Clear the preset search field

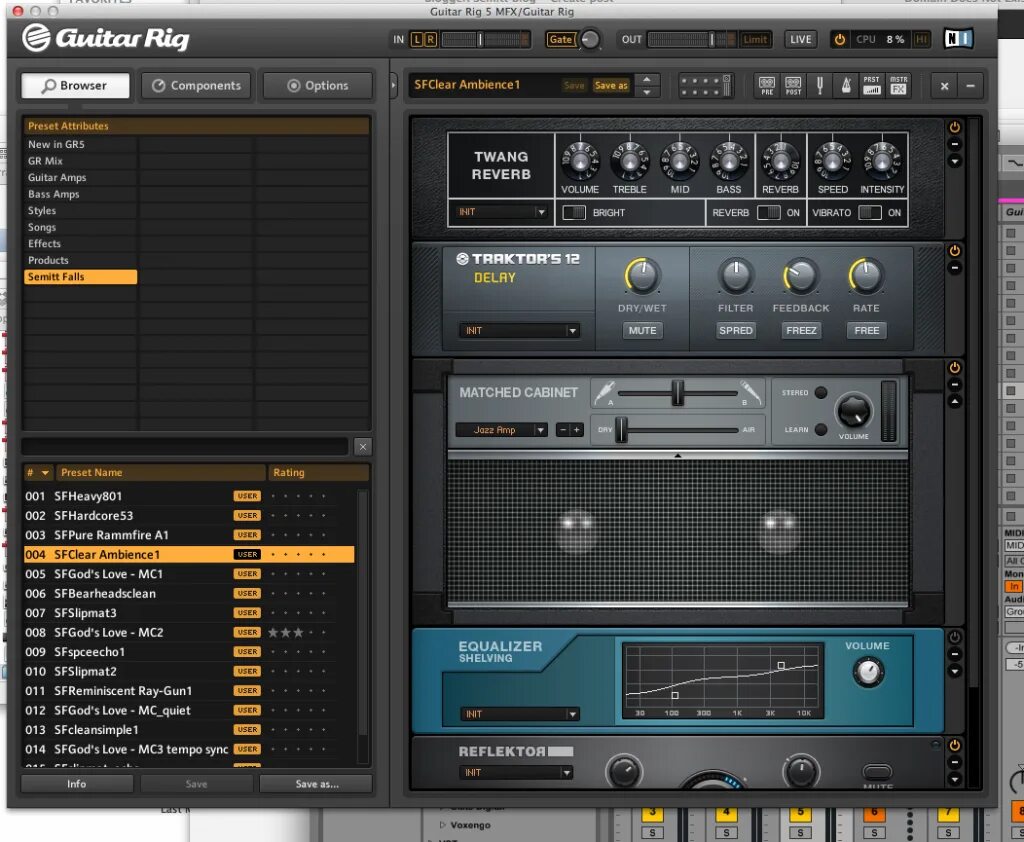[363, 447]
